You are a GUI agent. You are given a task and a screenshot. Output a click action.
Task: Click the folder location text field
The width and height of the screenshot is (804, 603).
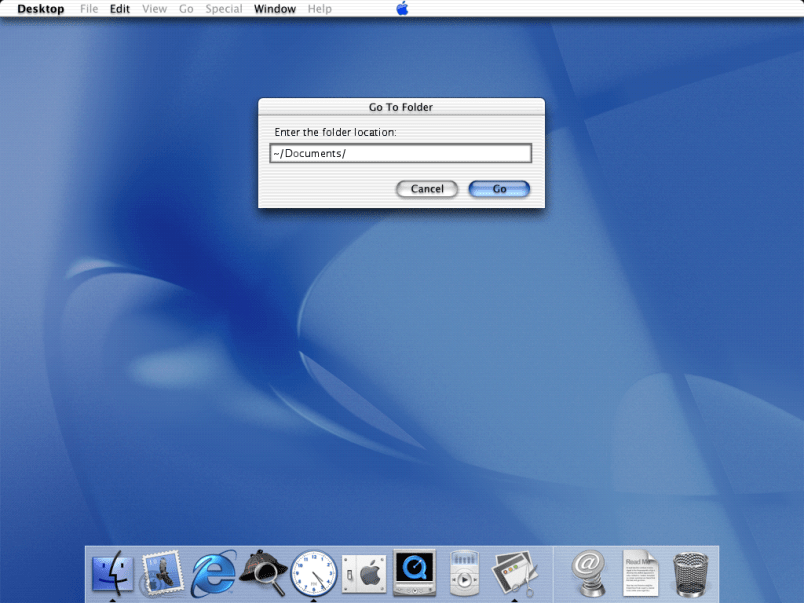pyautogui.click(x=400, y=153)
